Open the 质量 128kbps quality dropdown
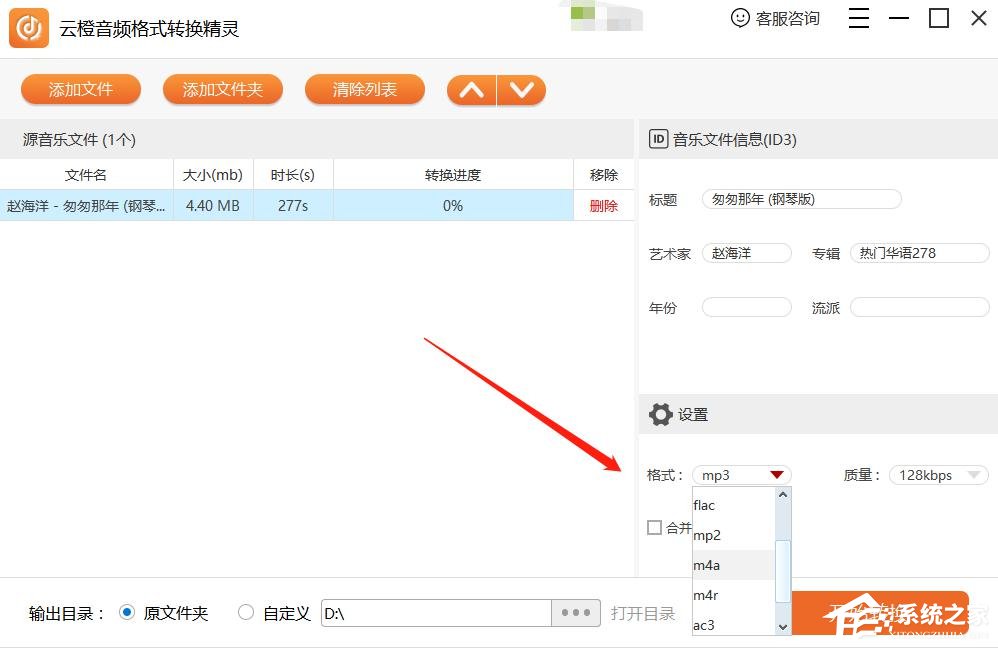Viewport: 998px width, 648px height. 937,474
